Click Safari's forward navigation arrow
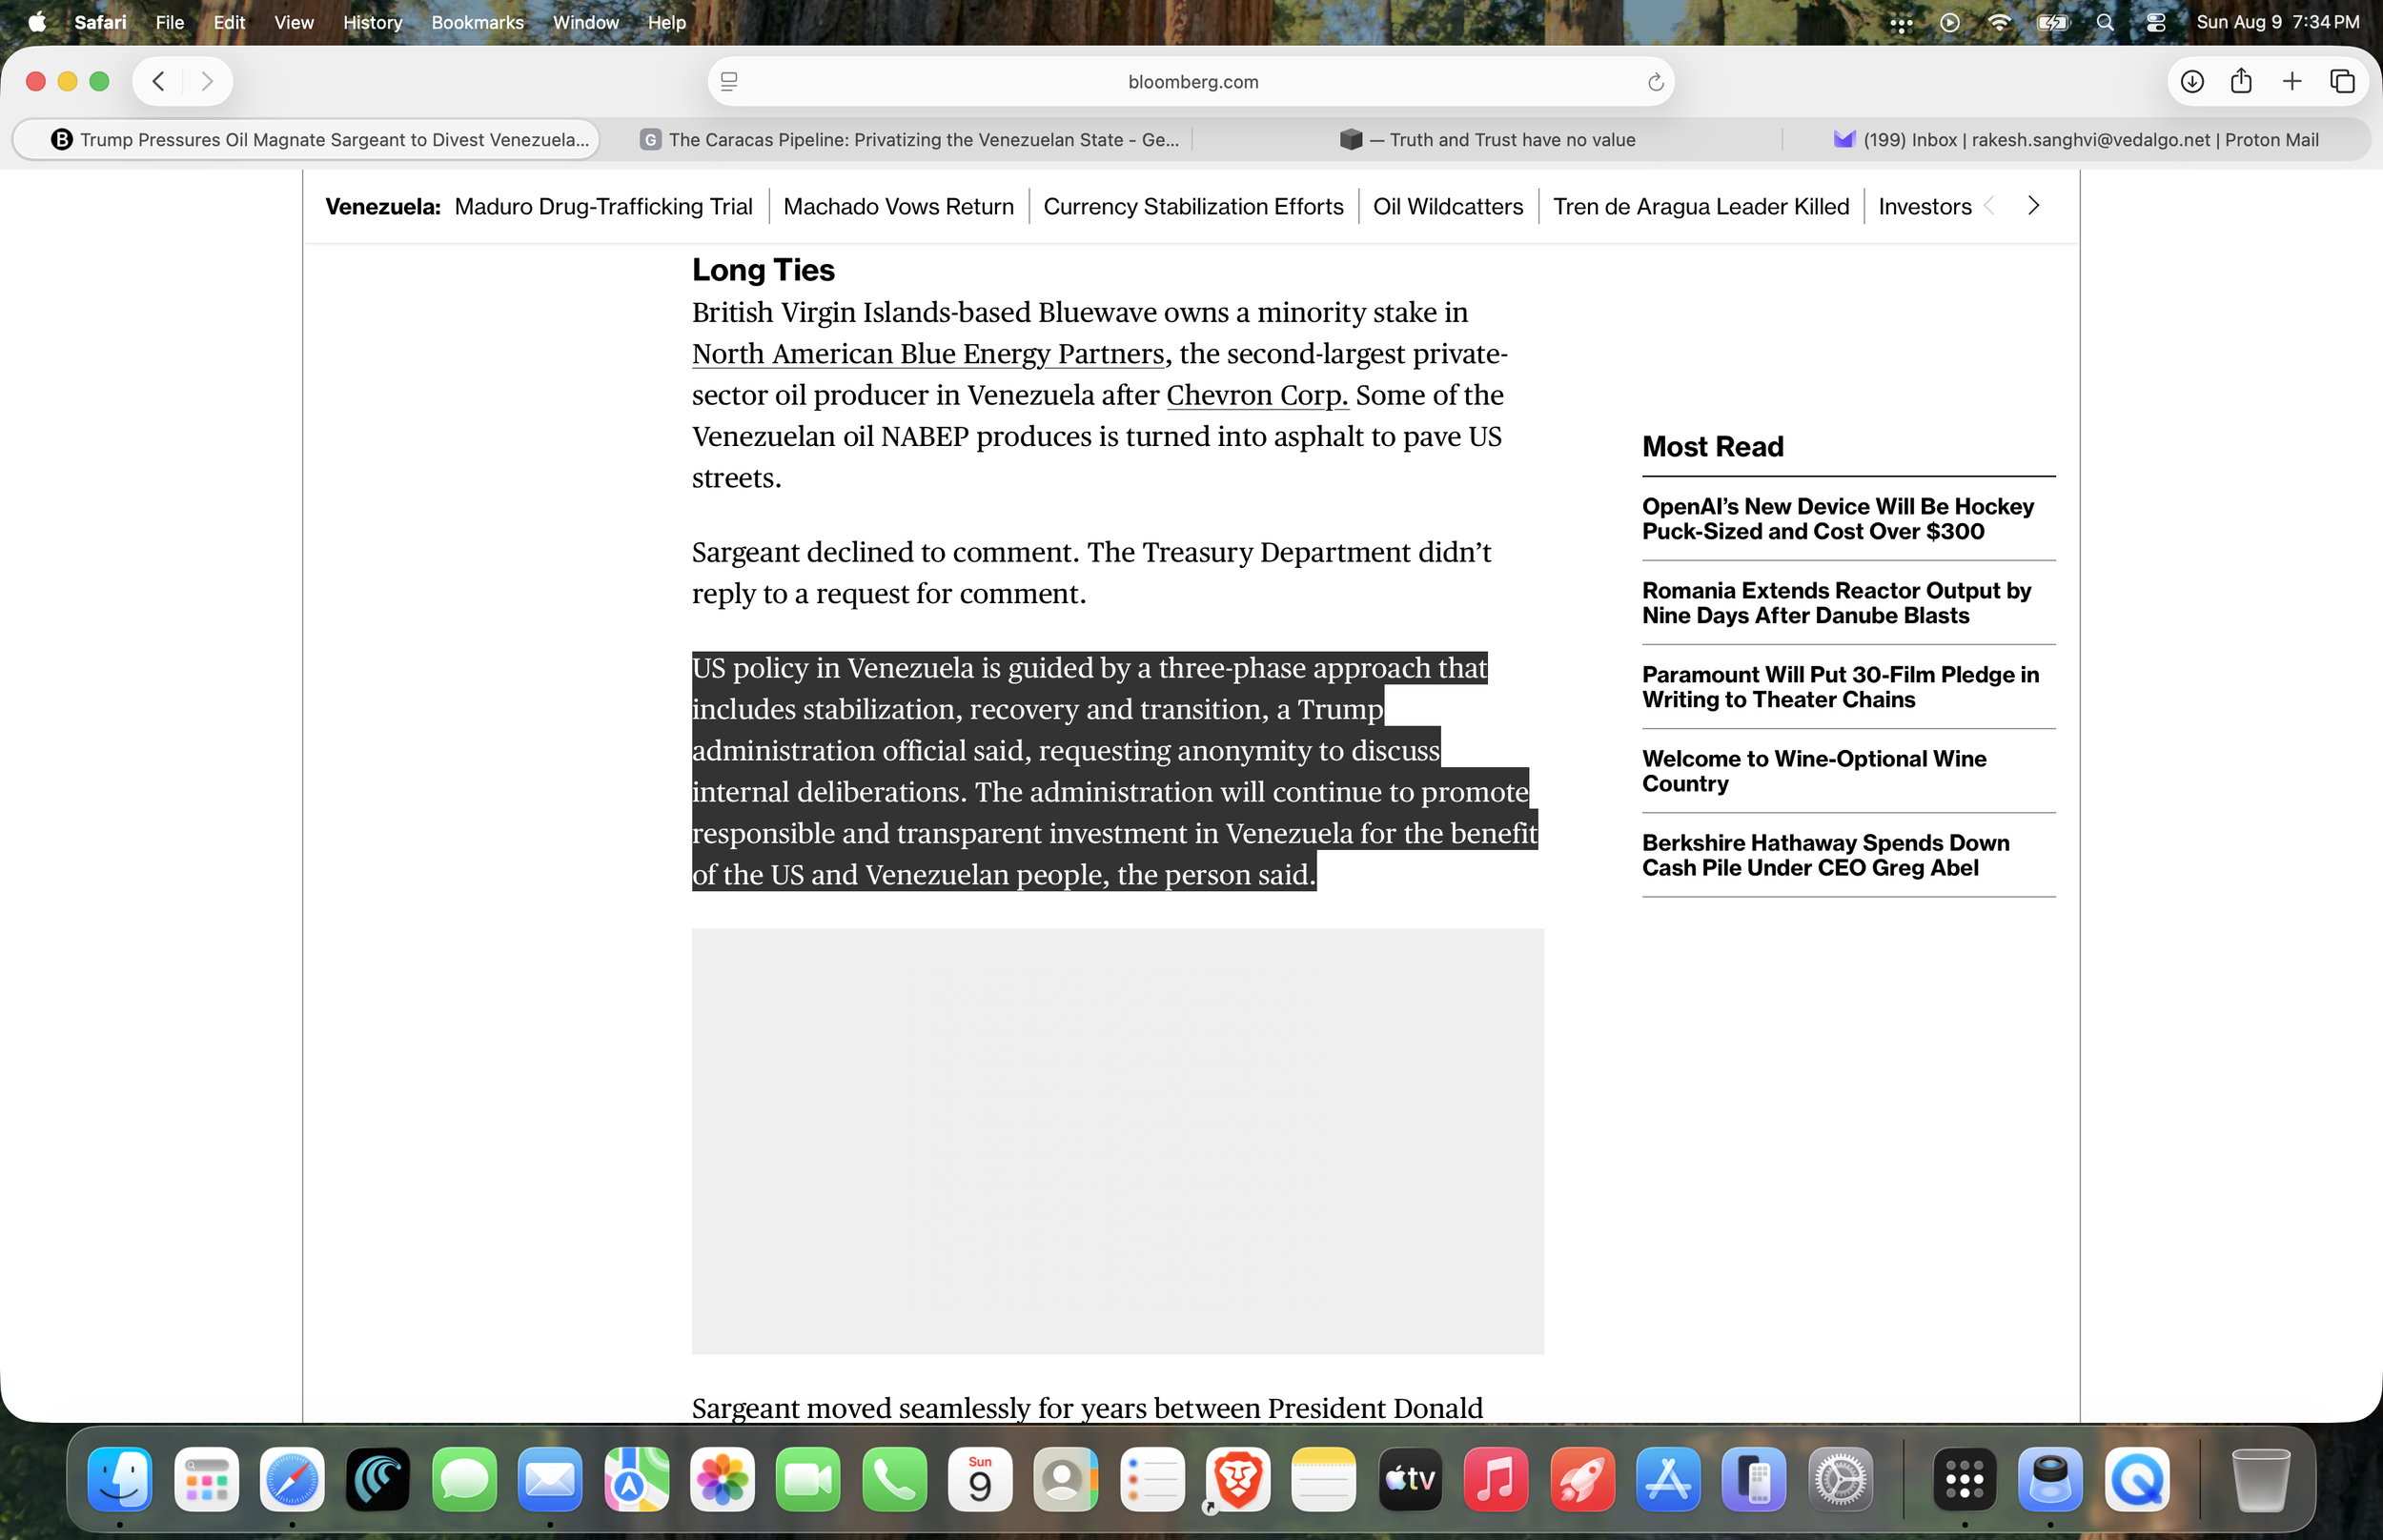2383x1540 pixels. click(207, 81)
